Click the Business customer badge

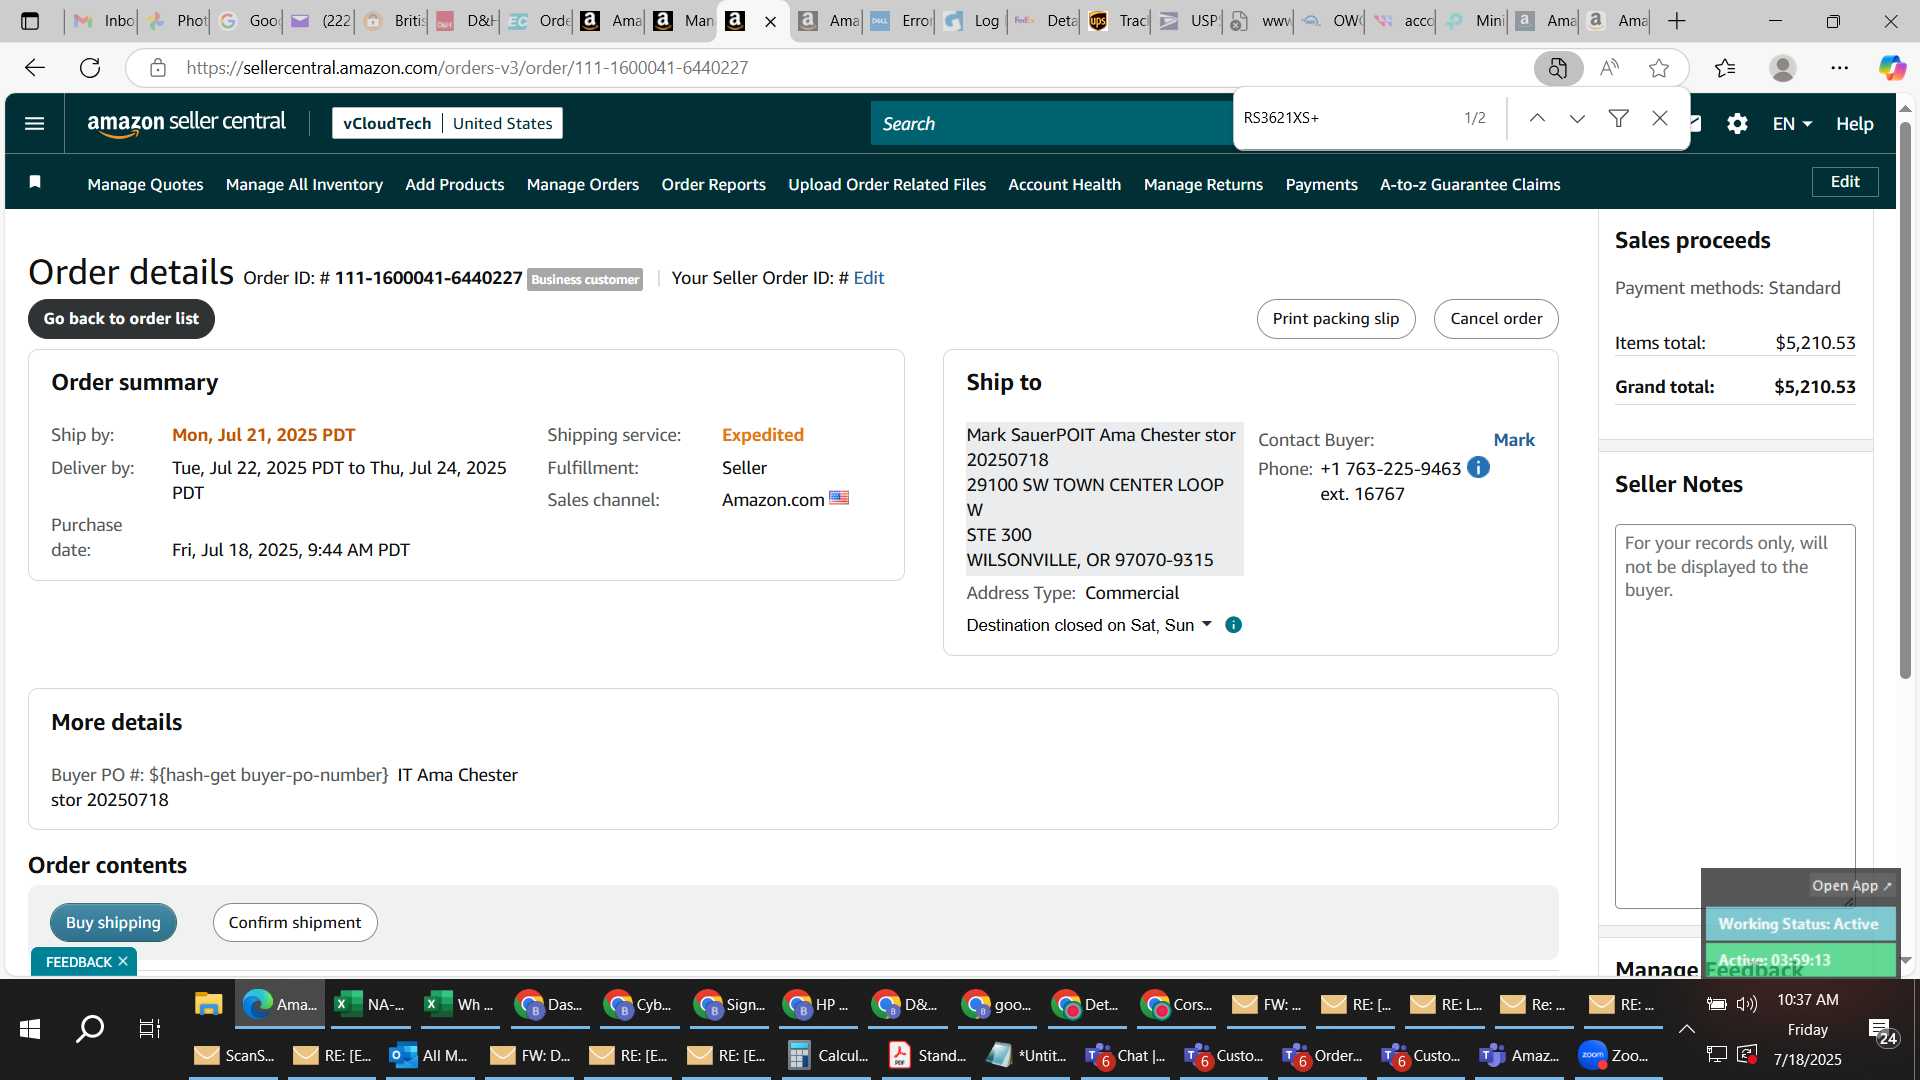[x=585, y=279]
